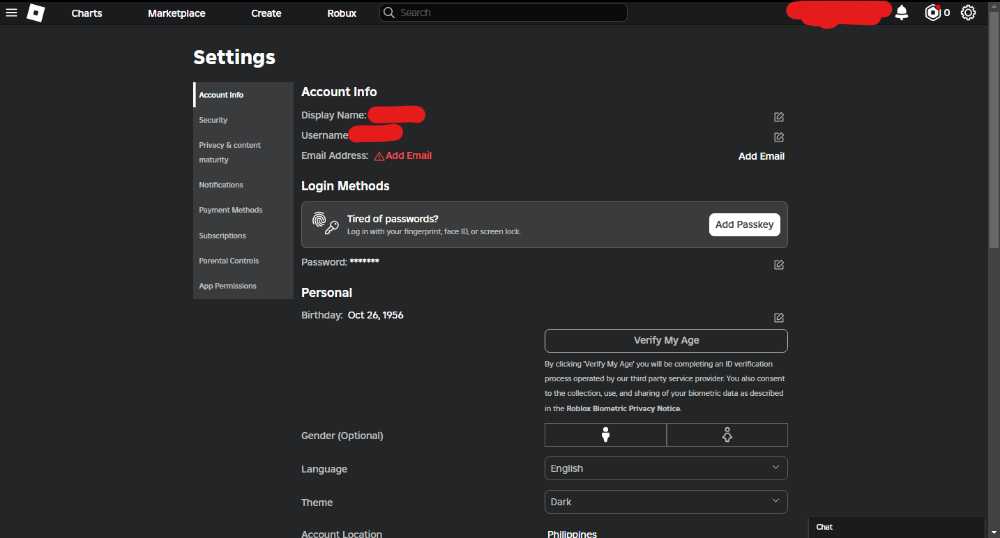This screenshot has width=1000, height=538.
Task: Open the Payment Methods tab
Action: click(x=243, y=210)
